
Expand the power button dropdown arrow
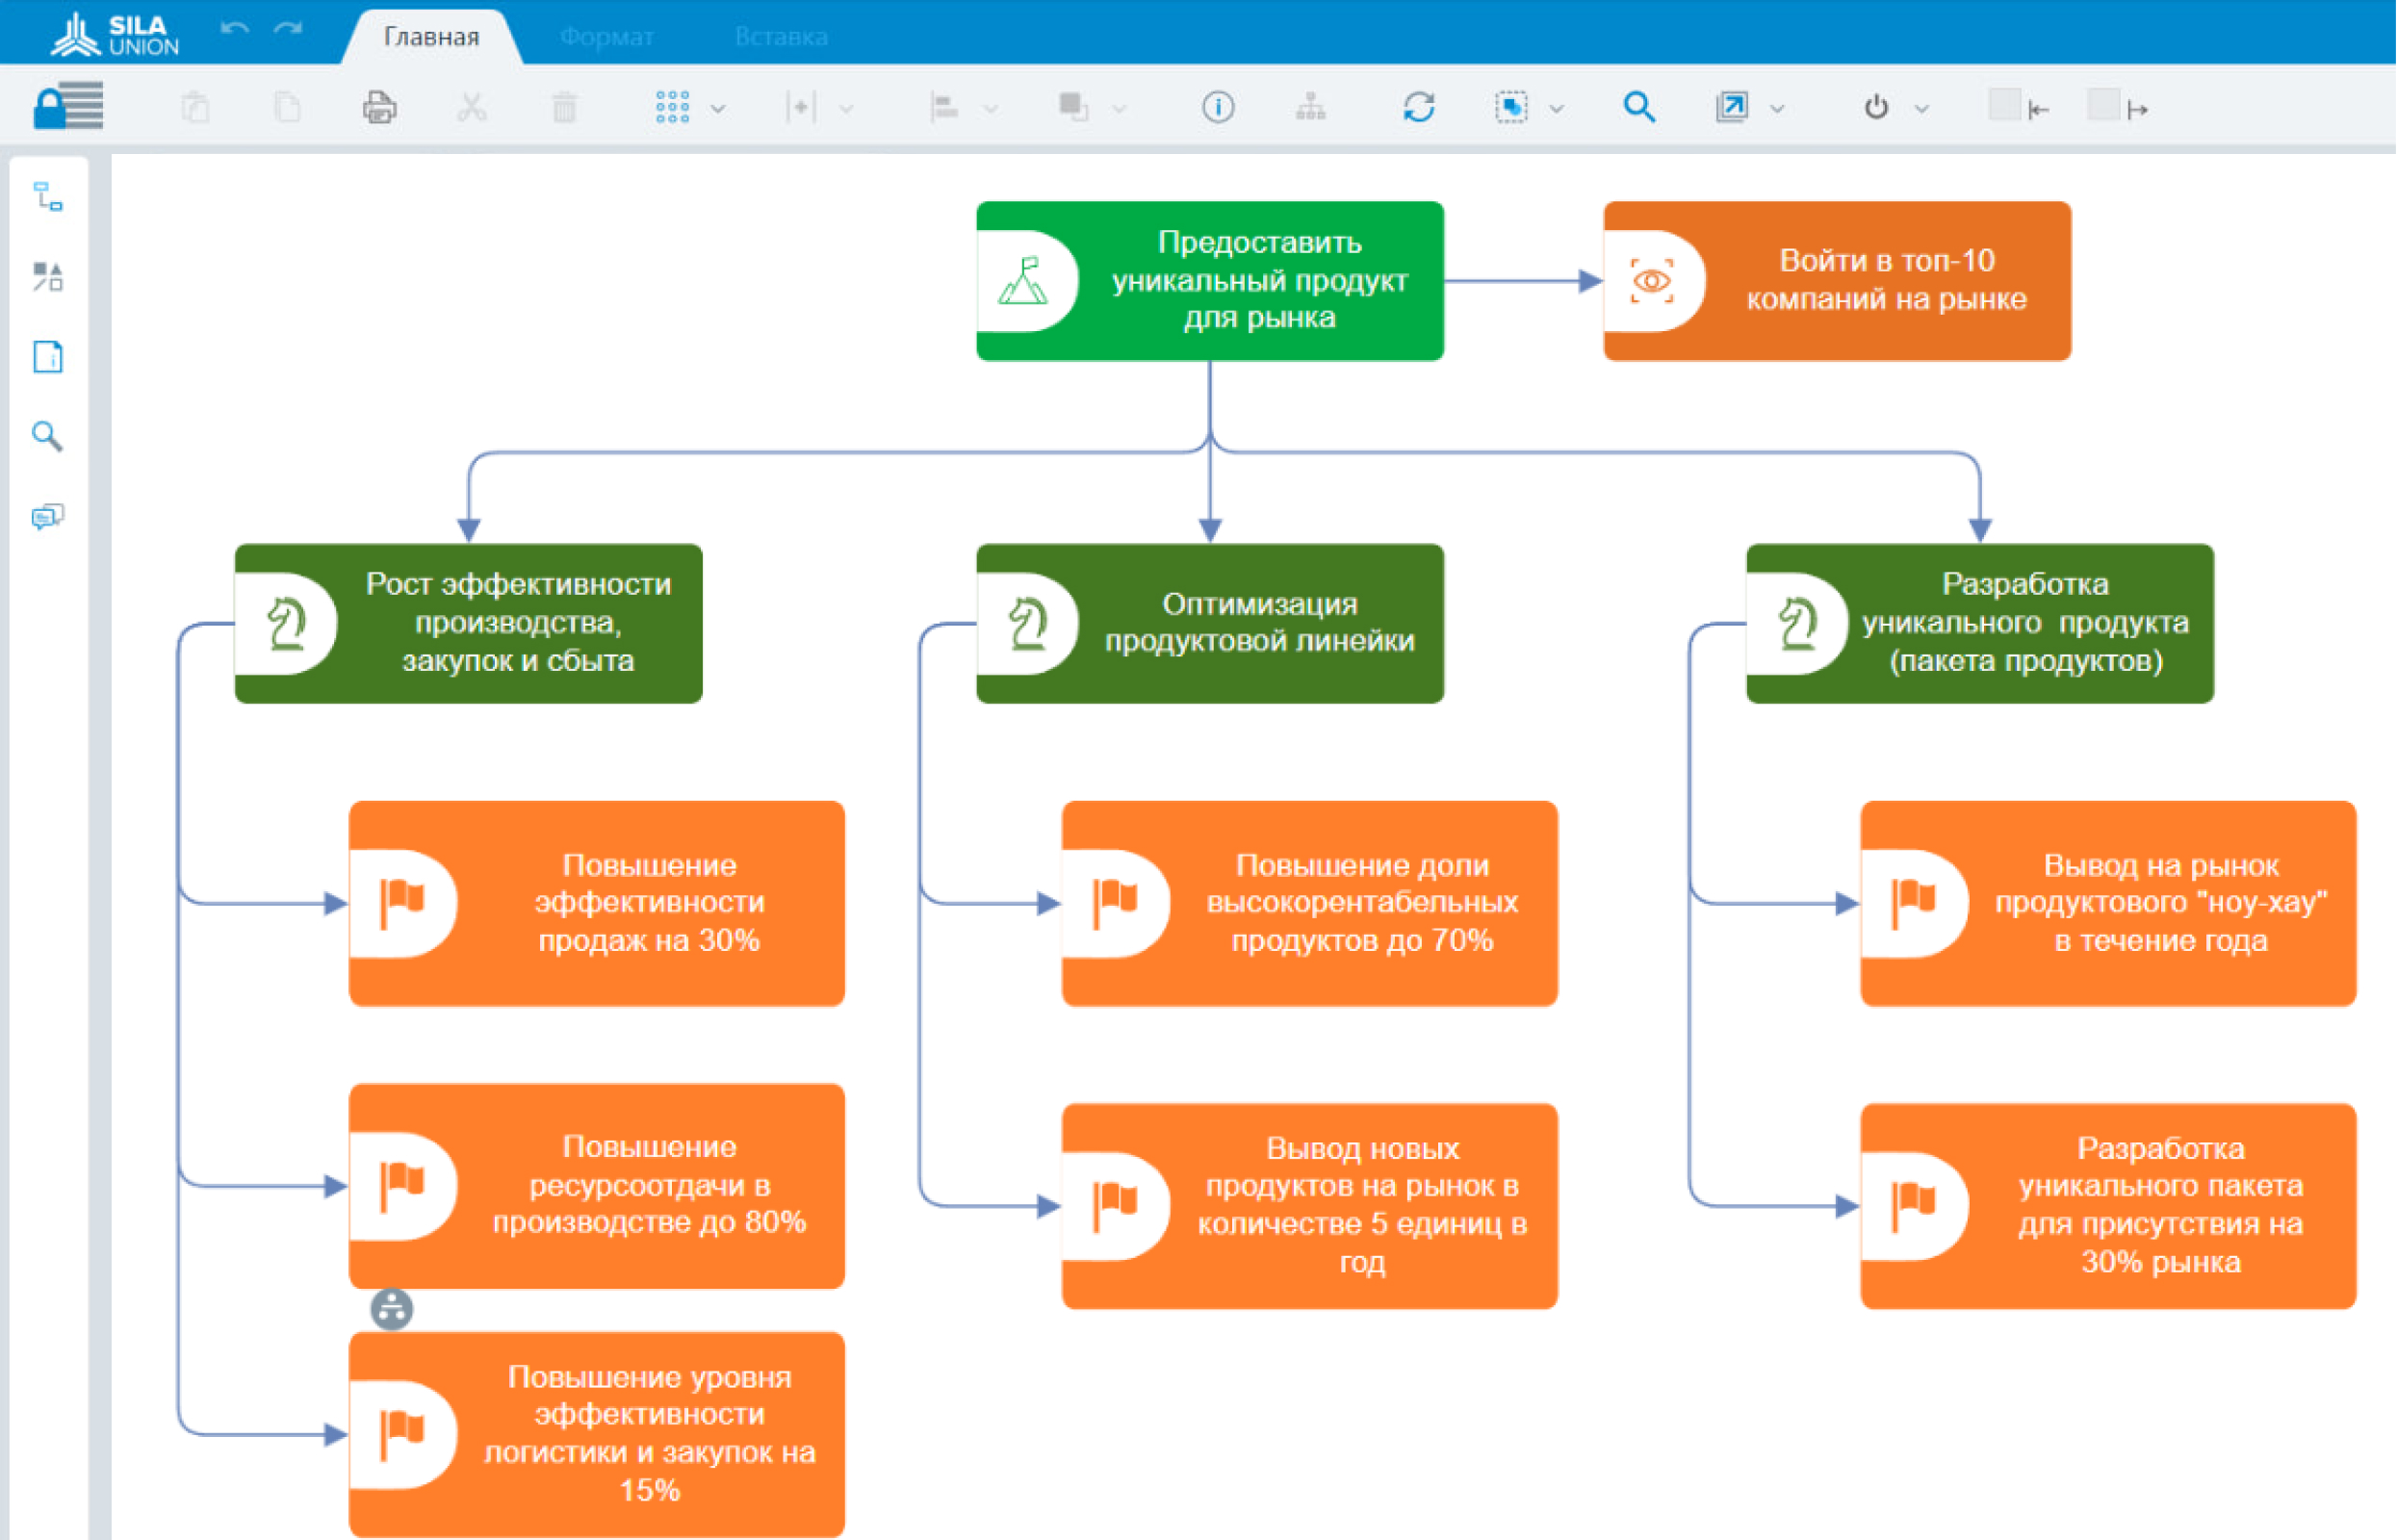[x=1922, y=109]
